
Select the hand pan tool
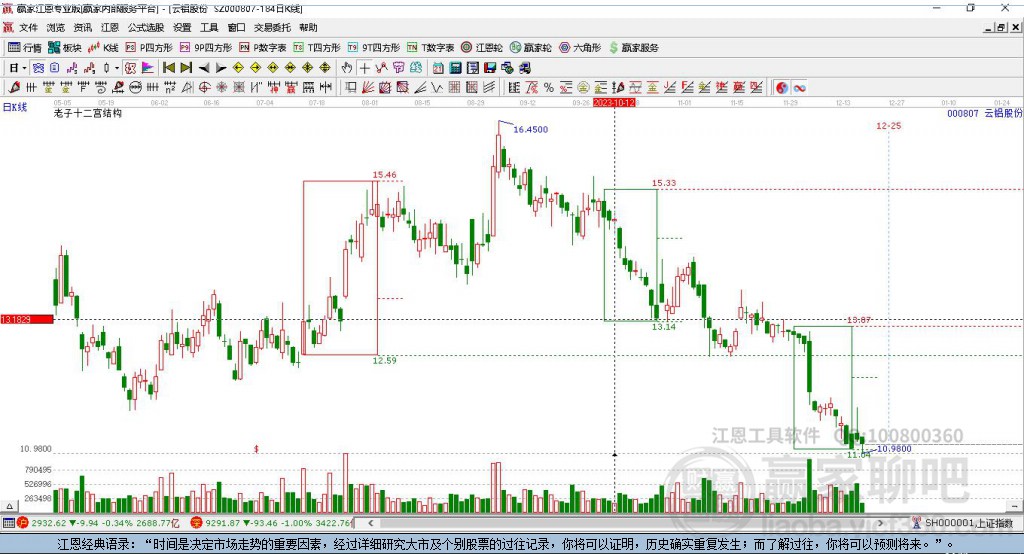pyautogui.click(x=347, y=68)
